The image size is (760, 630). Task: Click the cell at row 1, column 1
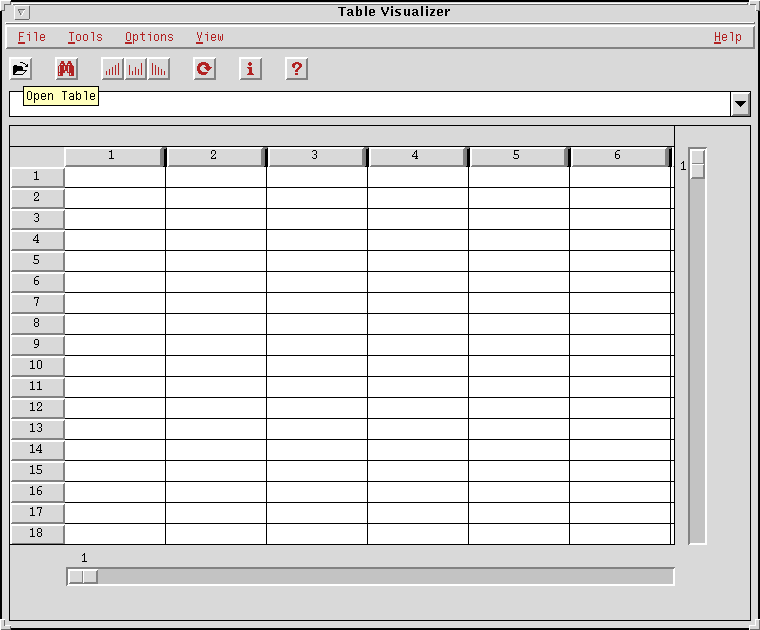(x=115, y=177)
